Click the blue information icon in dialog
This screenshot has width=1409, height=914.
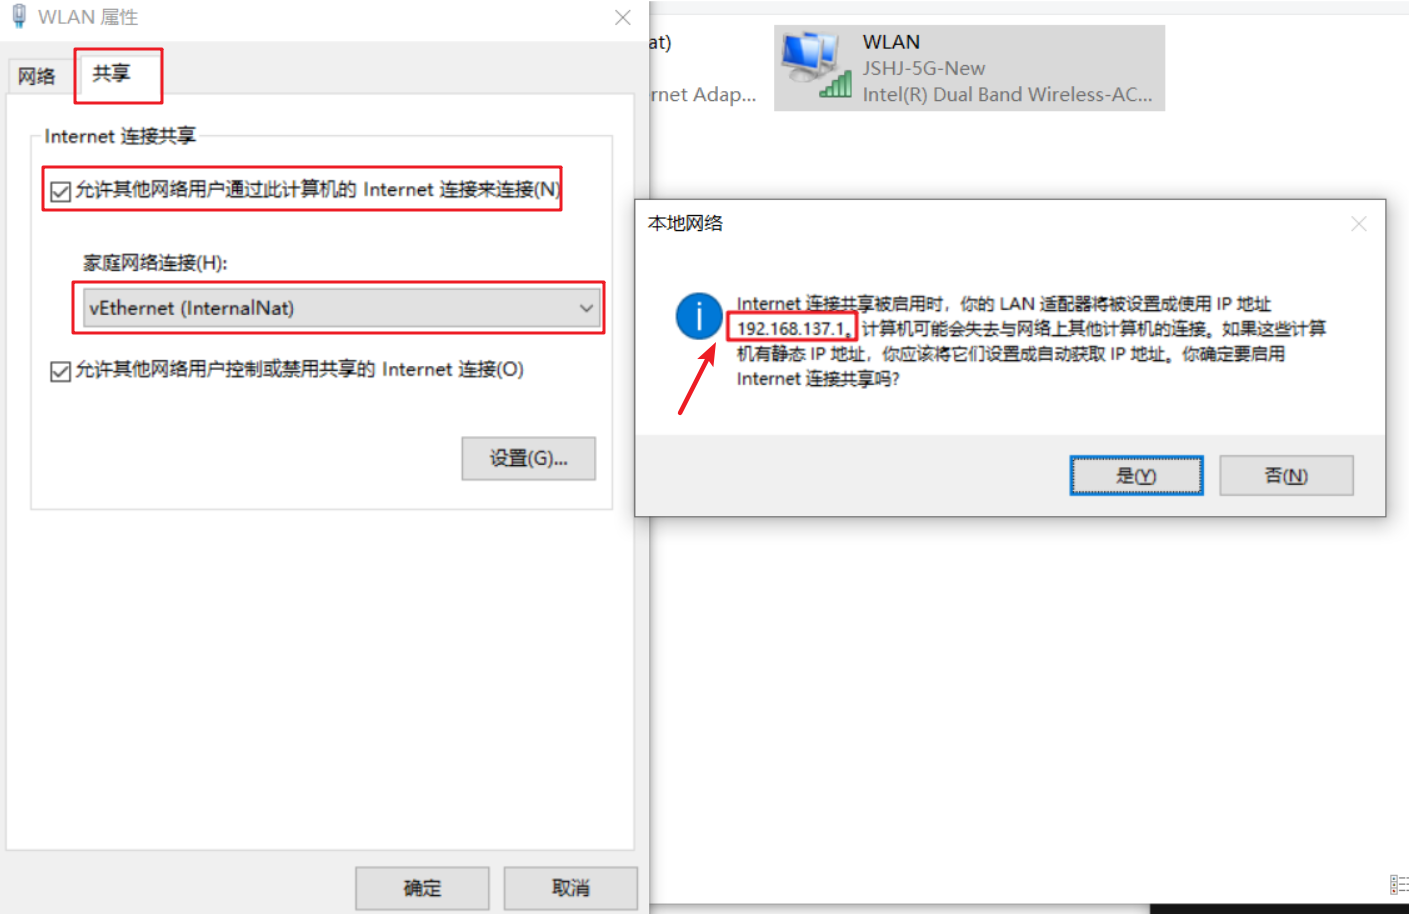click(x=699, y=316)
